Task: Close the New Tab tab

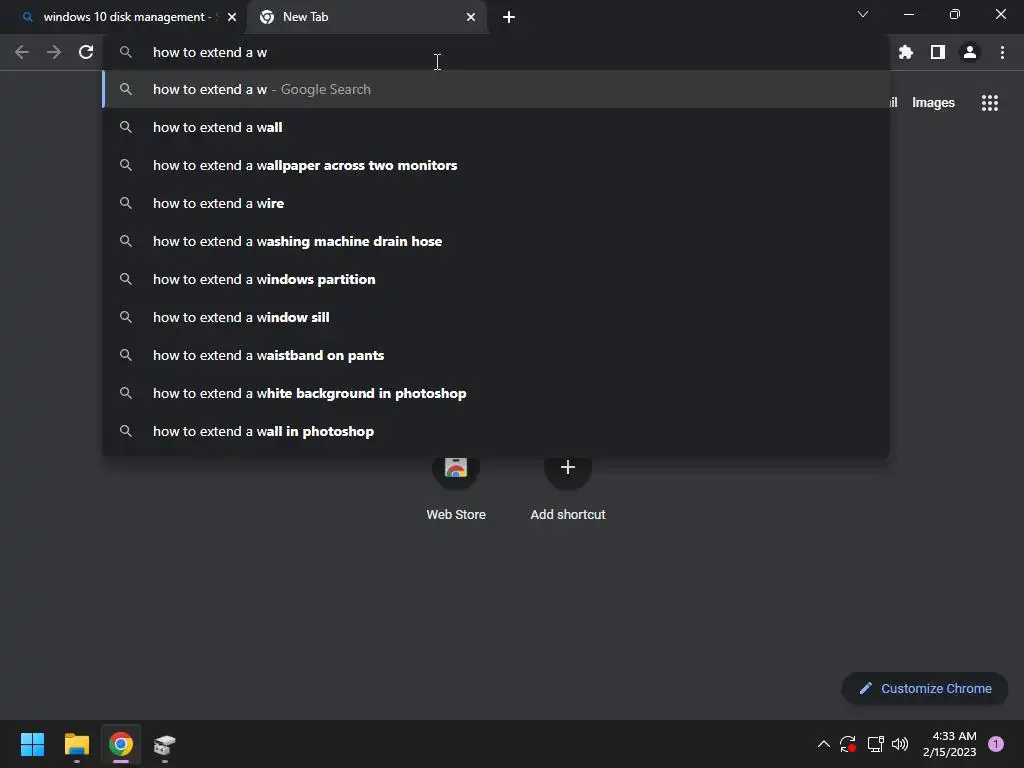Action: pyautogui.click(x=471, y=17)
